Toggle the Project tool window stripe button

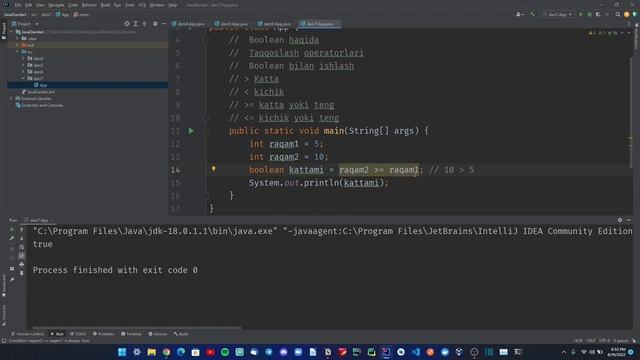(x=4, y=30)
